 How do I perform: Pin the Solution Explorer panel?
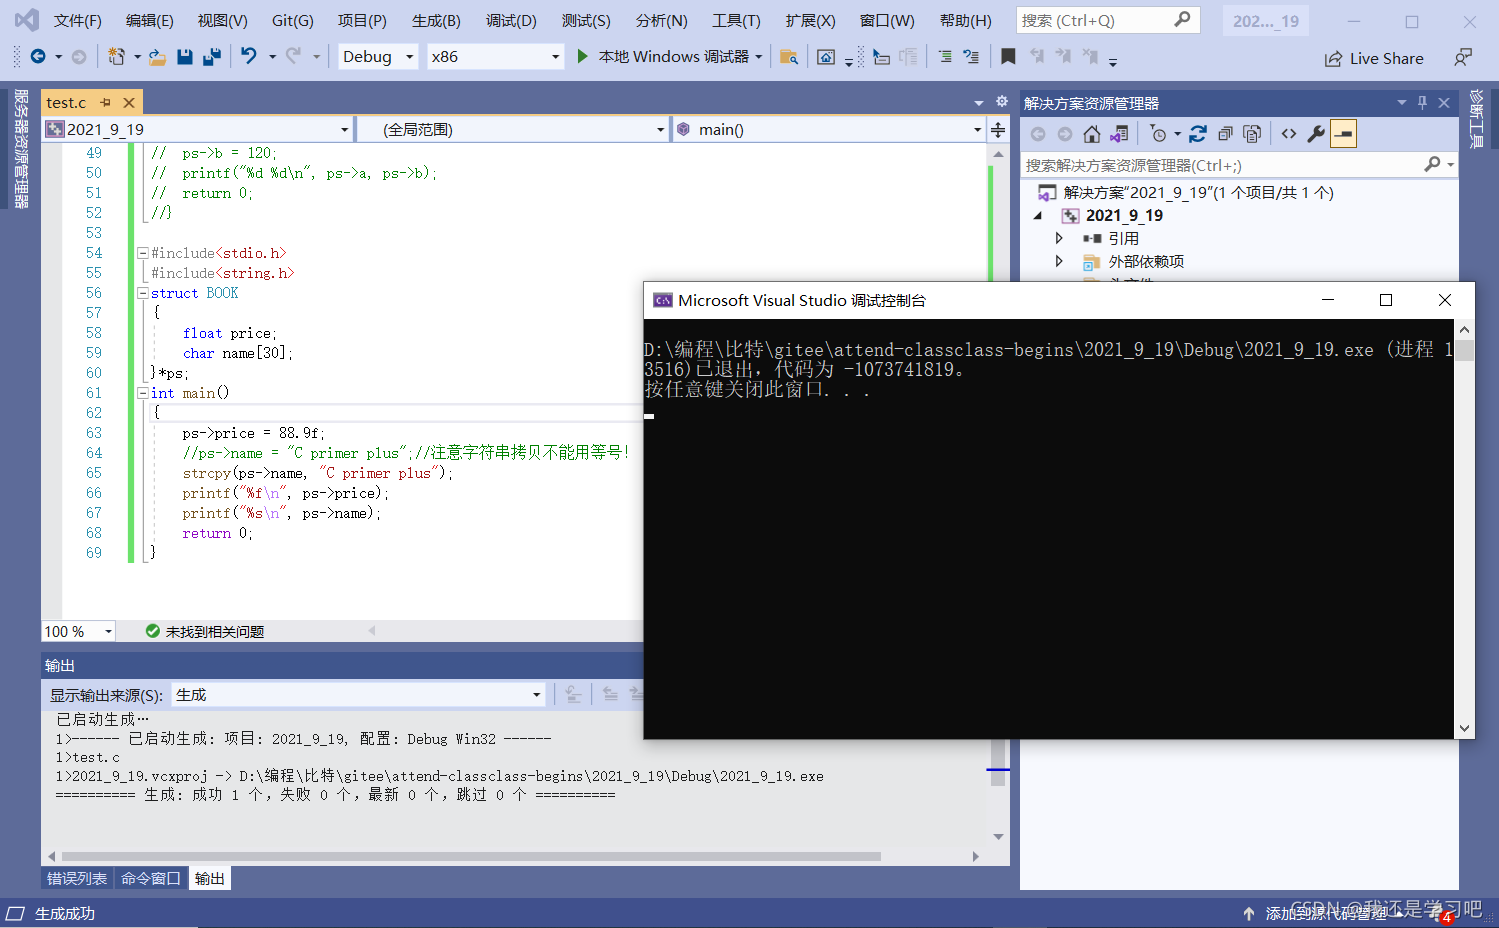tap(1422, 103)
